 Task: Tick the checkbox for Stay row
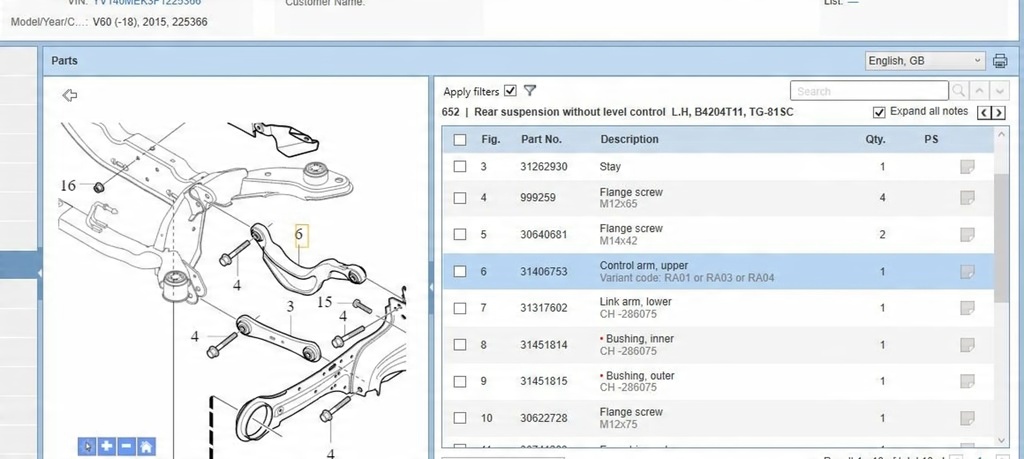(x=460, y=166)
